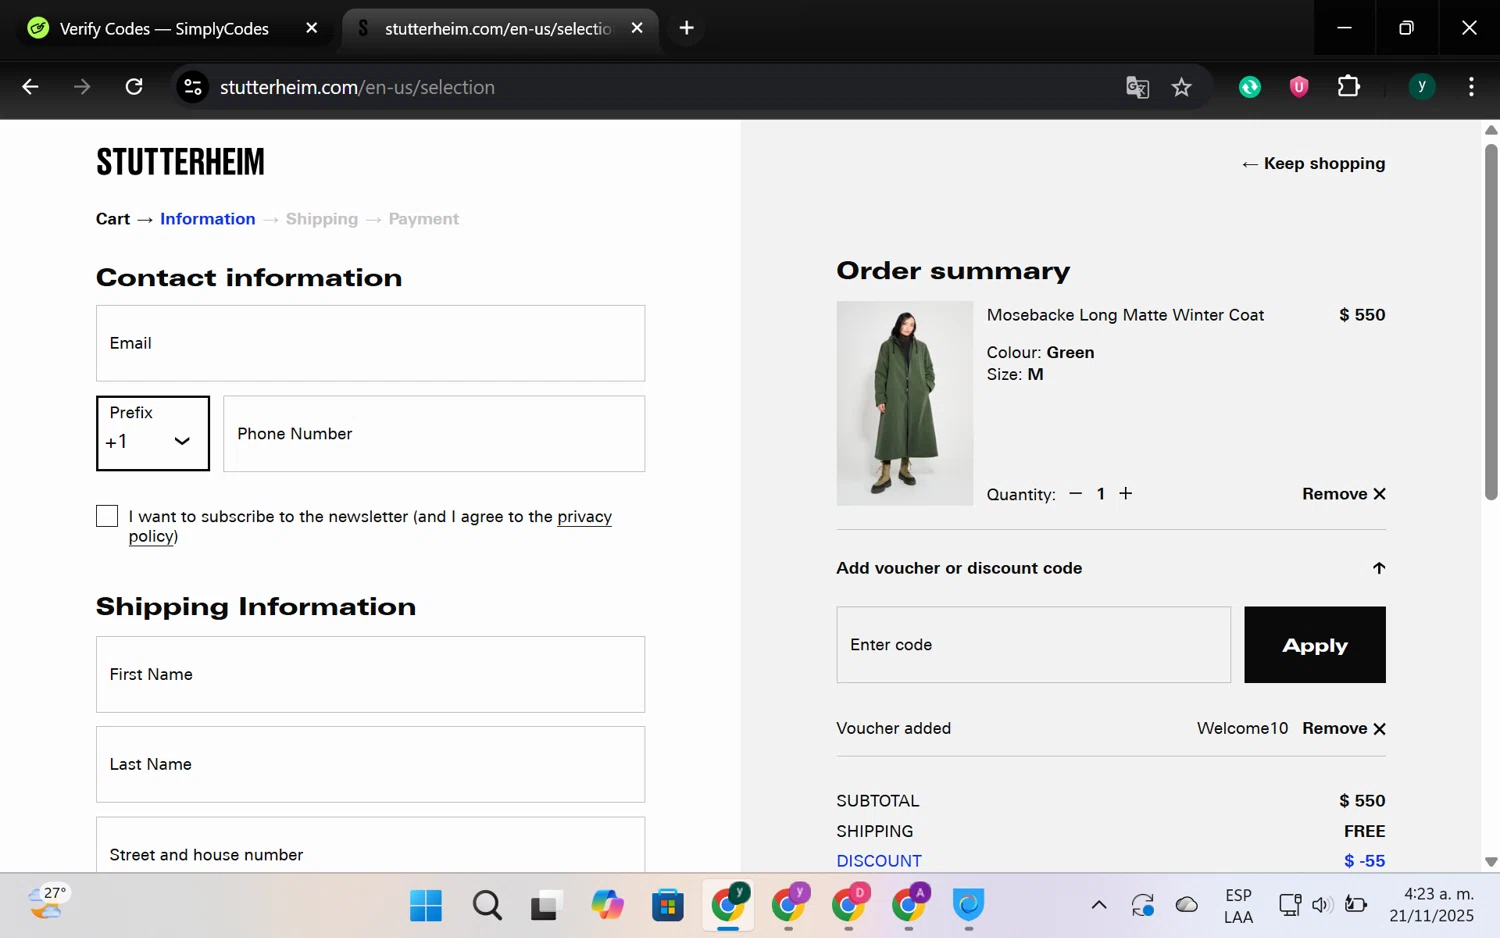Tick the newsletter subscription checkbox
This screenshot has height=938, width=1500.
point(107,516)
